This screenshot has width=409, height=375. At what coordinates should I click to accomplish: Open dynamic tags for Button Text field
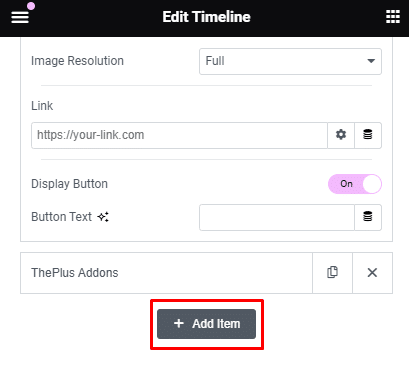coord(368,217)
